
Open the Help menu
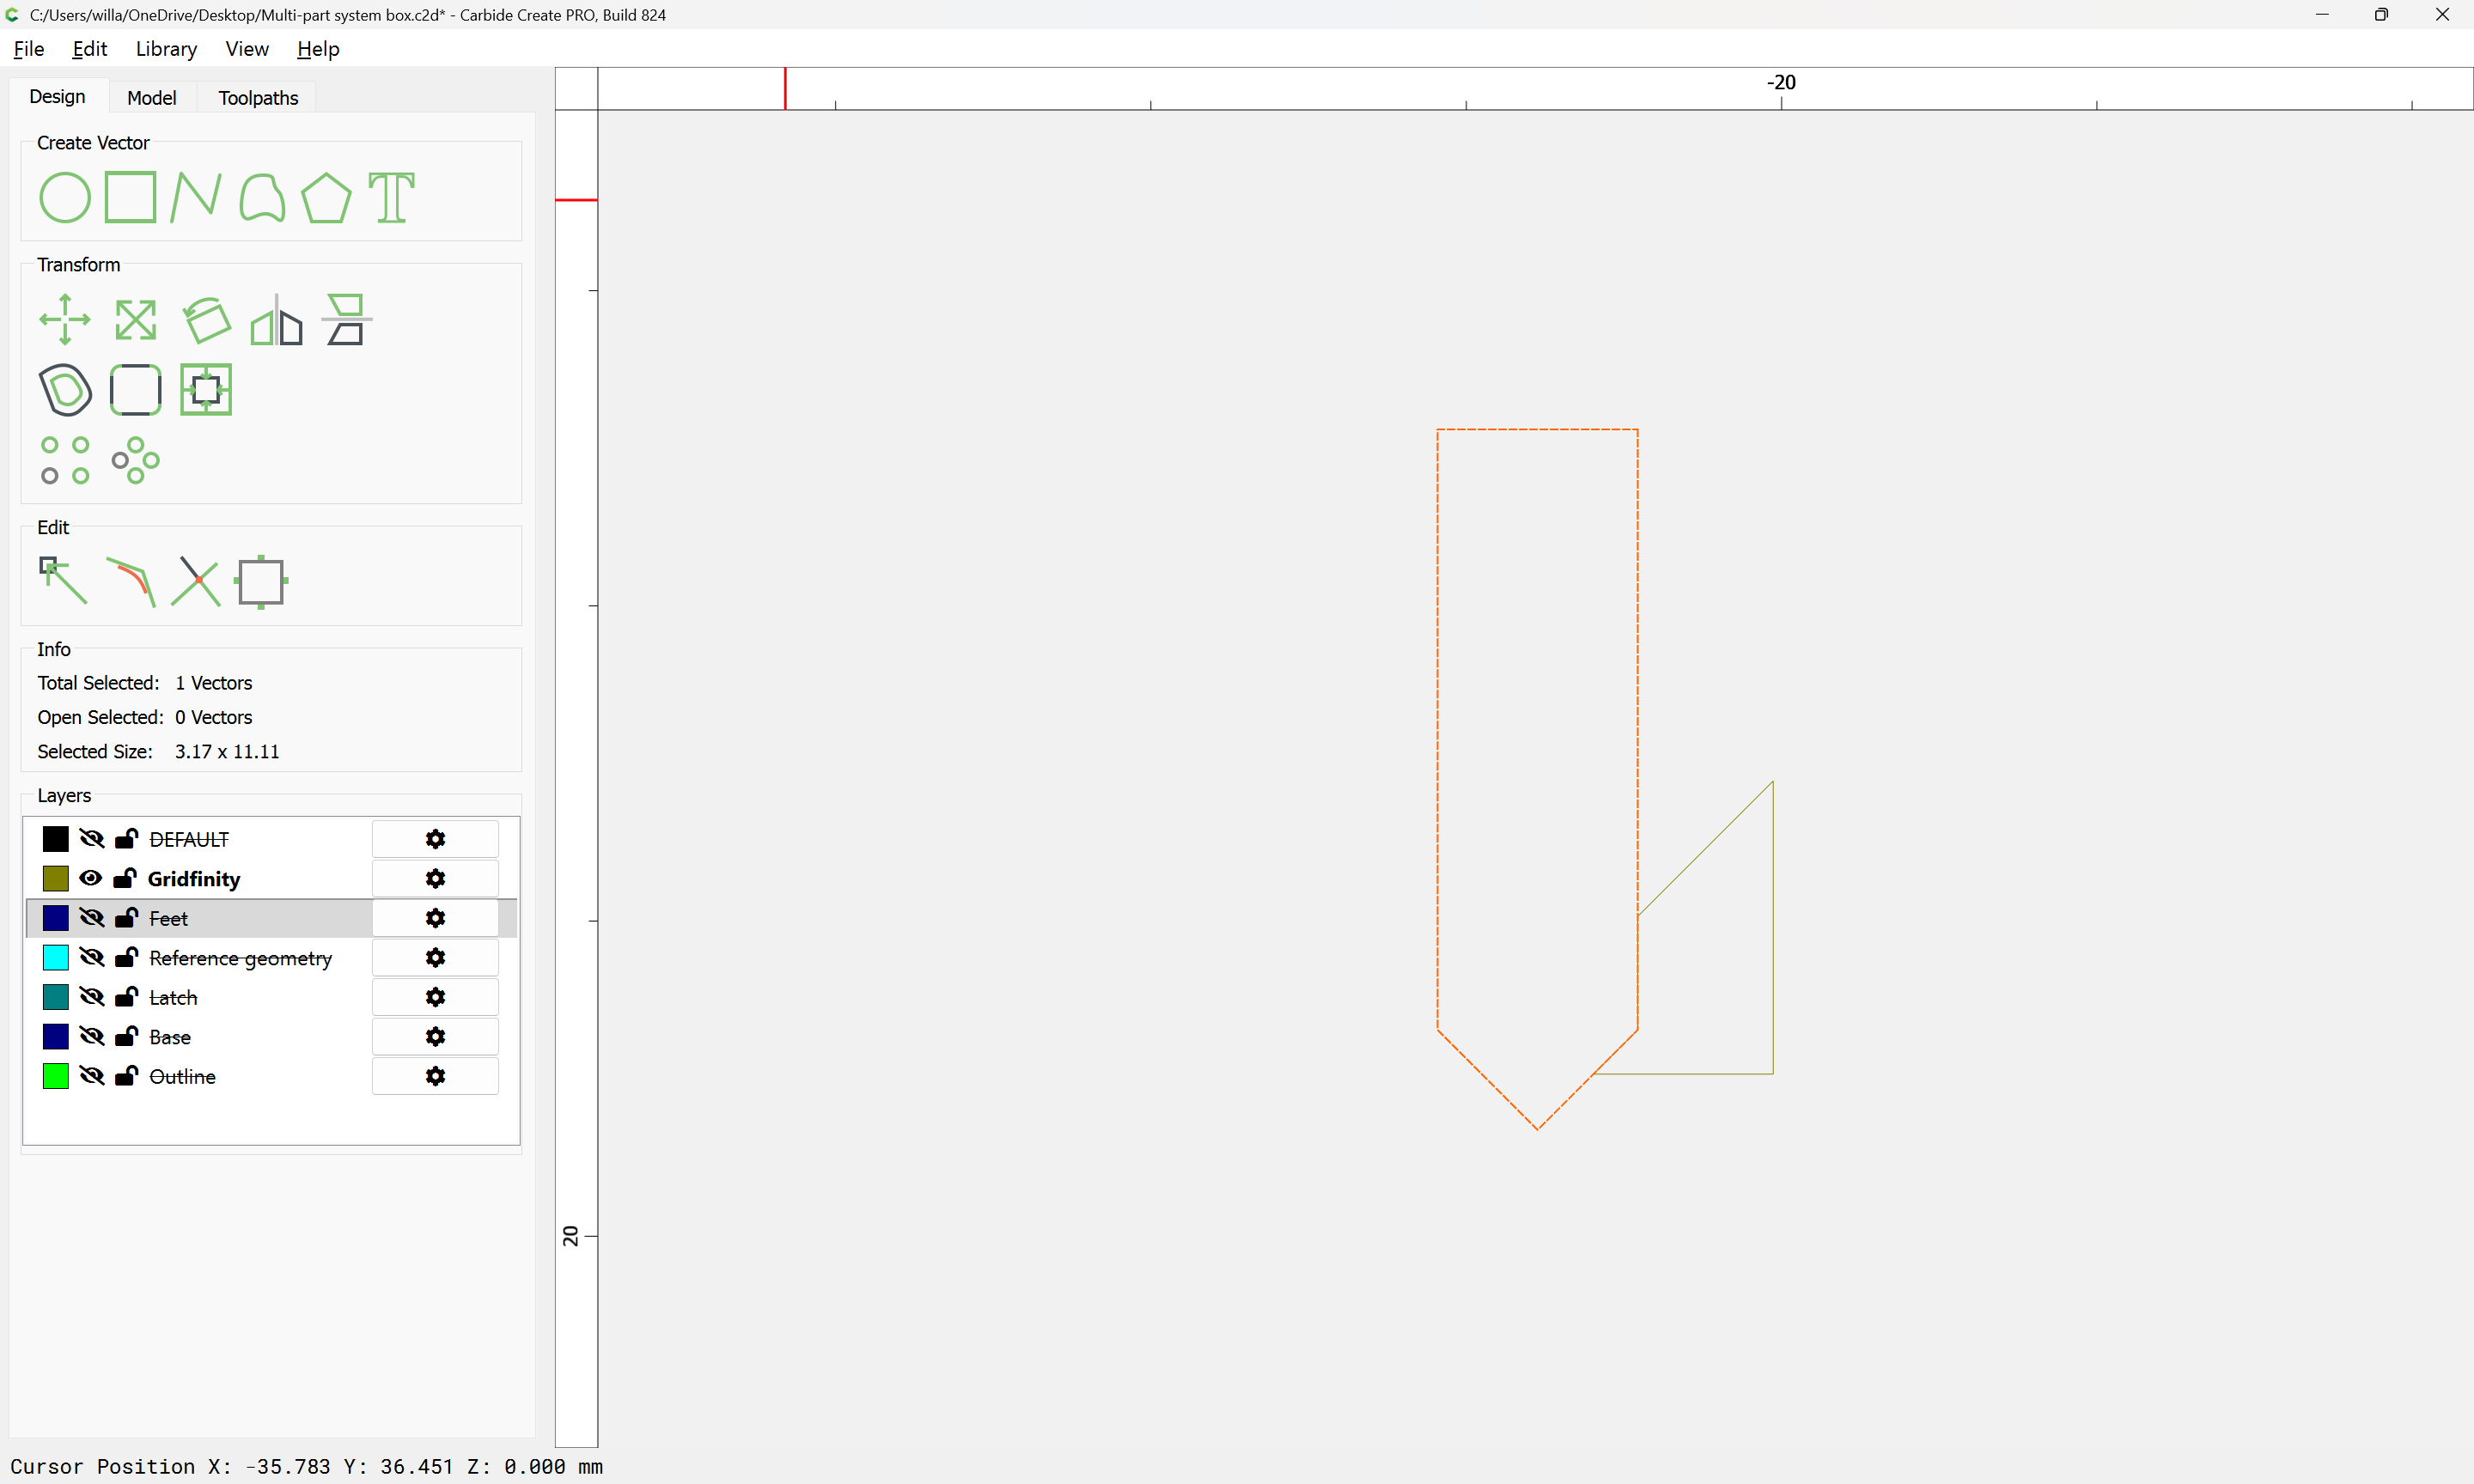318,49
